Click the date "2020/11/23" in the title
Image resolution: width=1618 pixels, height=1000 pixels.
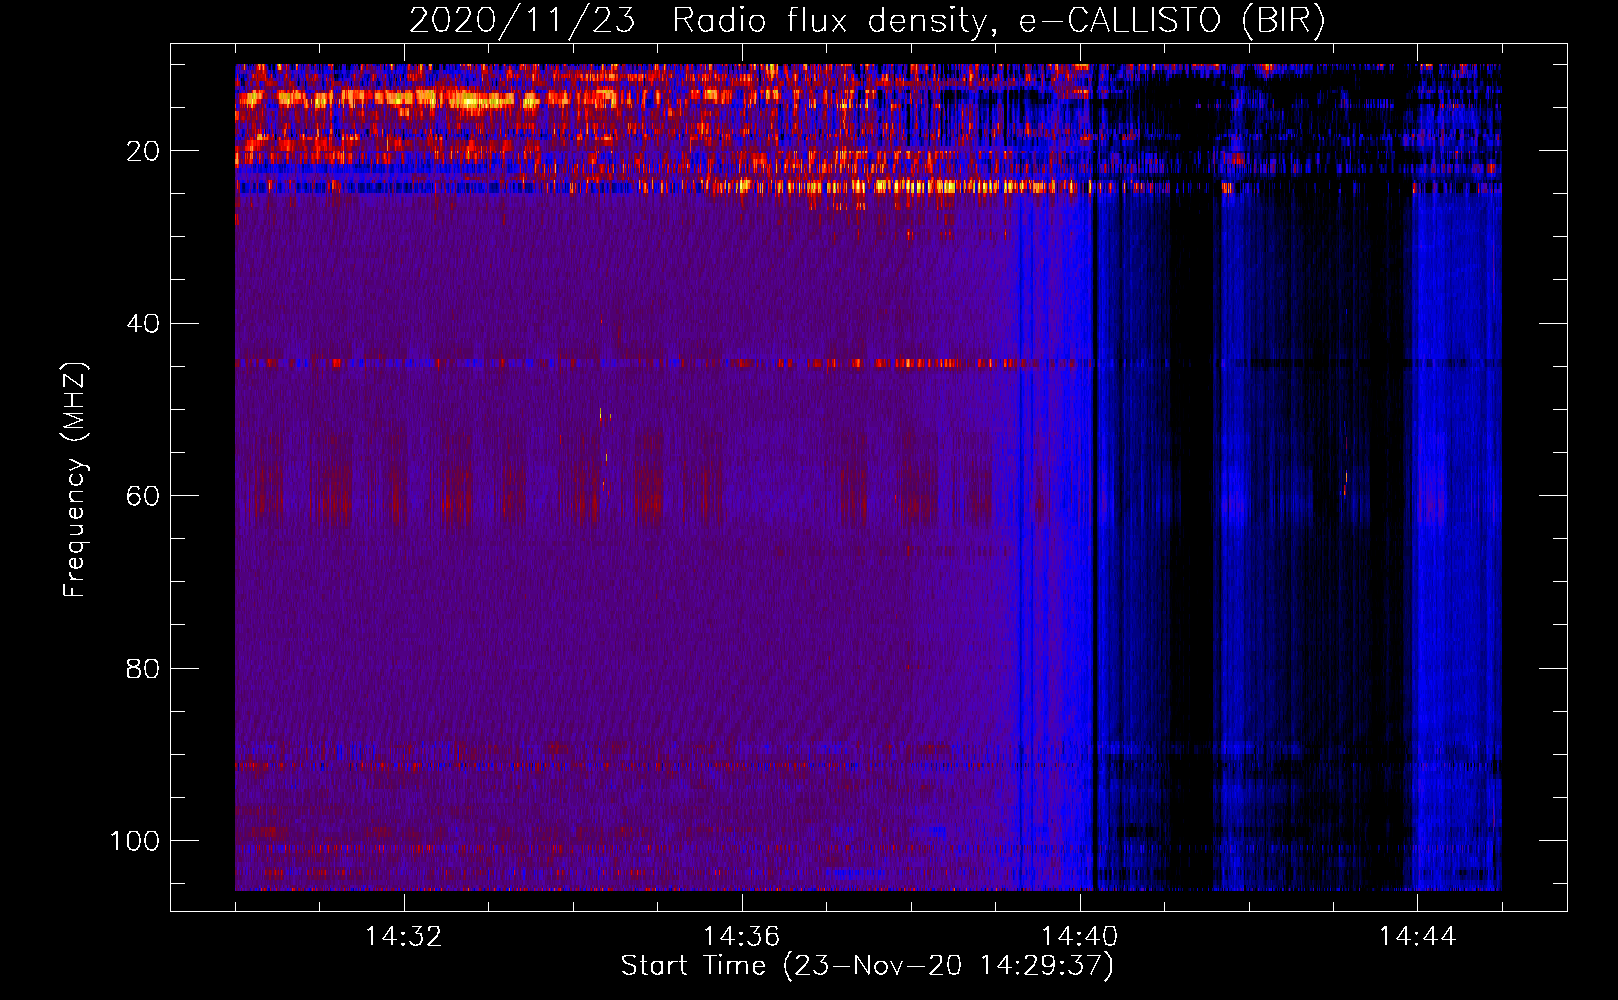522,21
